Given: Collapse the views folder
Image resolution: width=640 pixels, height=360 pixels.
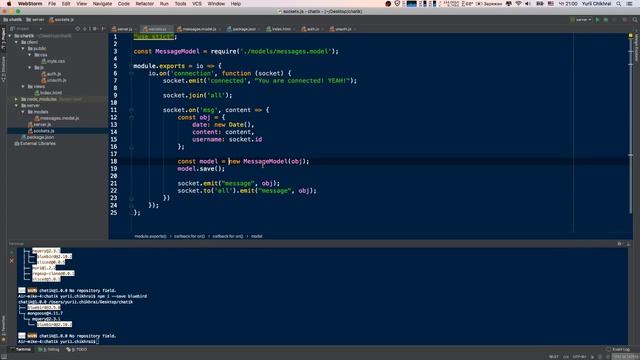Looking at the screenshot, I should click(x=23, y=87).
